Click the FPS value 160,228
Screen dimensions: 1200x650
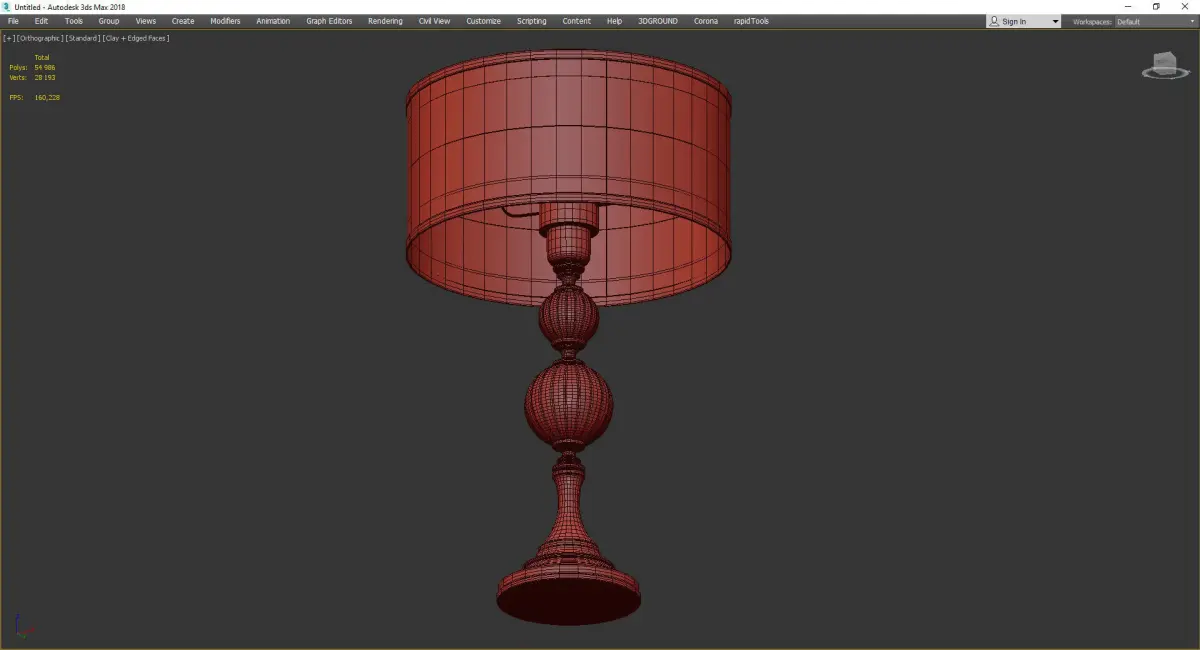[x=47, y=97]
